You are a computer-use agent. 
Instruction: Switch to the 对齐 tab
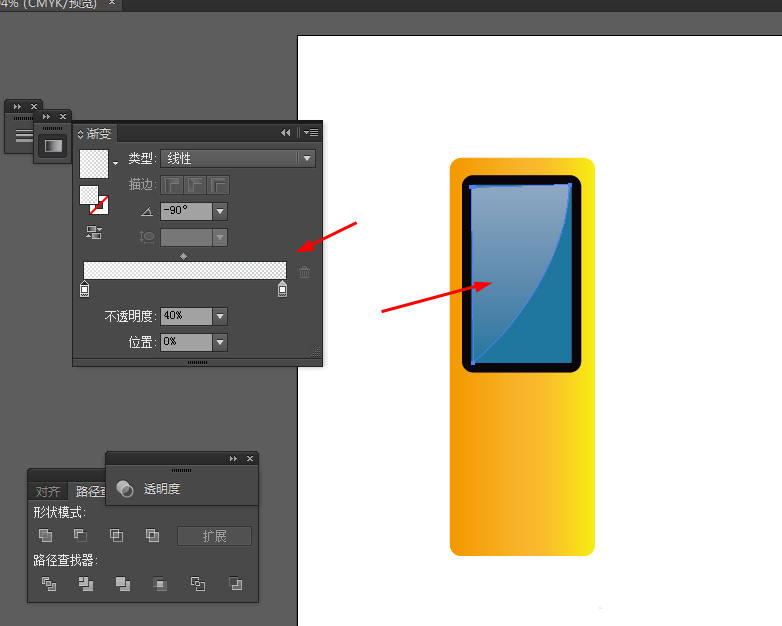[48, 491]
